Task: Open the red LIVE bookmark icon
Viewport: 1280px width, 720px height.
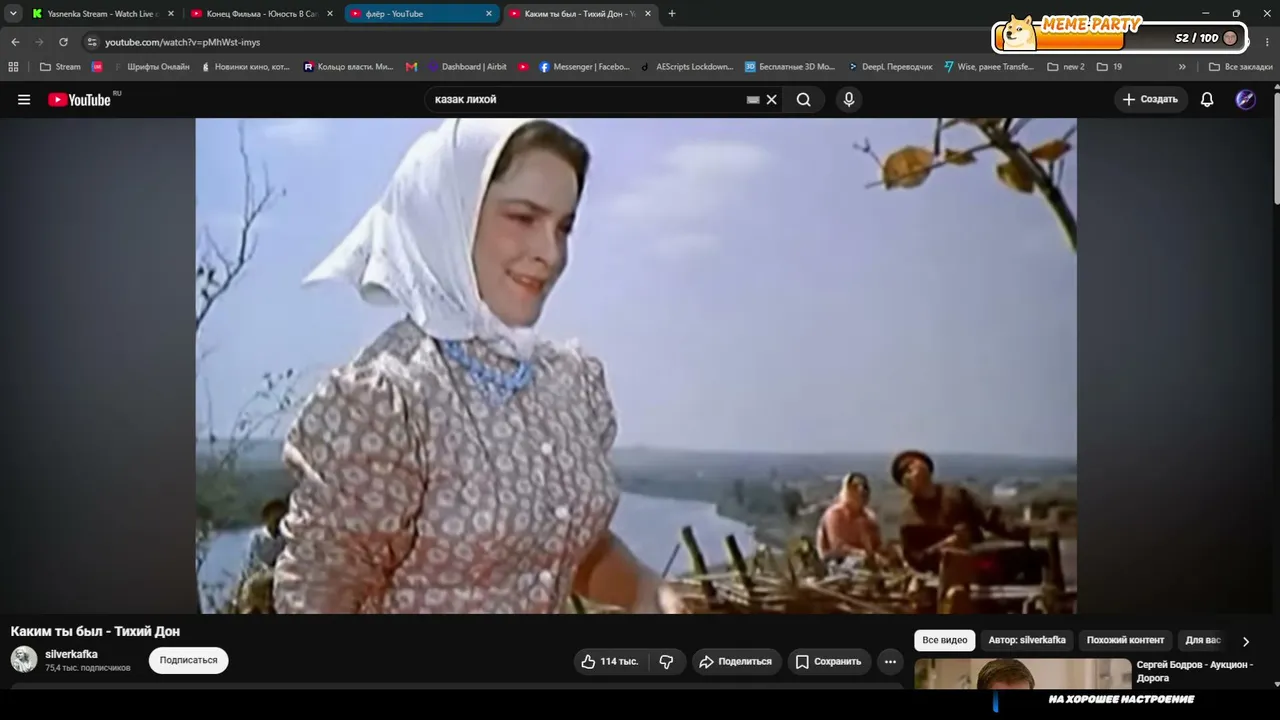Action: pyautogui.click(x=97, y=67)
